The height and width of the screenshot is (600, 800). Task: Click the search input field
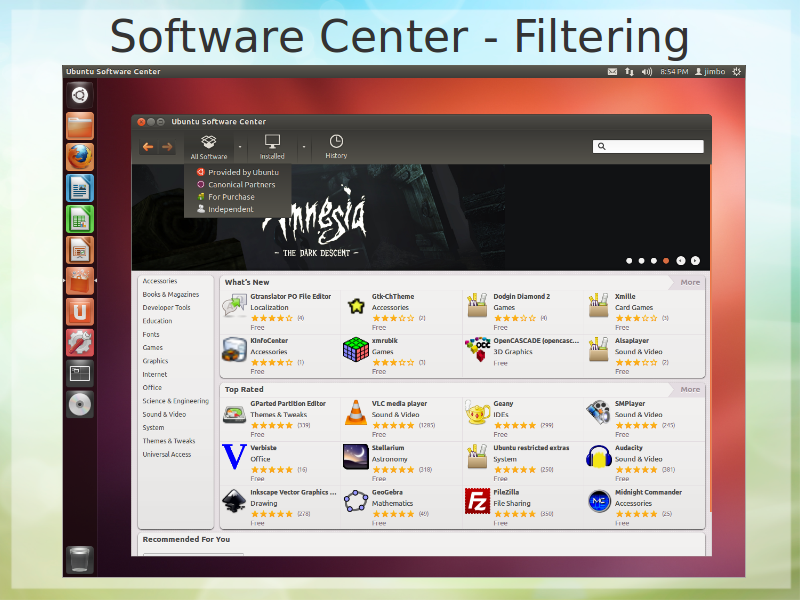[x=648, y=146]
